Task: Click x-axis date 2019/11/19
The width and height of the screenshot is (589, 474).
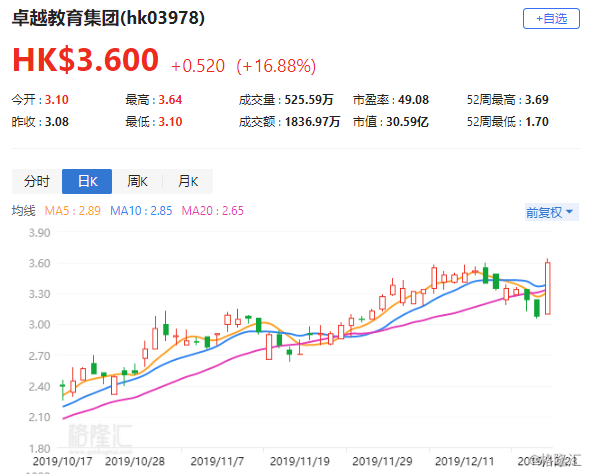Action: pos(300,461)
